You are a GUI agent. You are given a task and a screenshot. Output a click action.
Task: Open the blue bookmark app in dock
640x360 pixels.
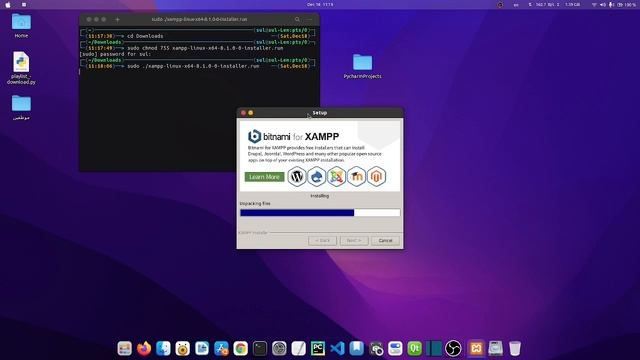(357, 349)
